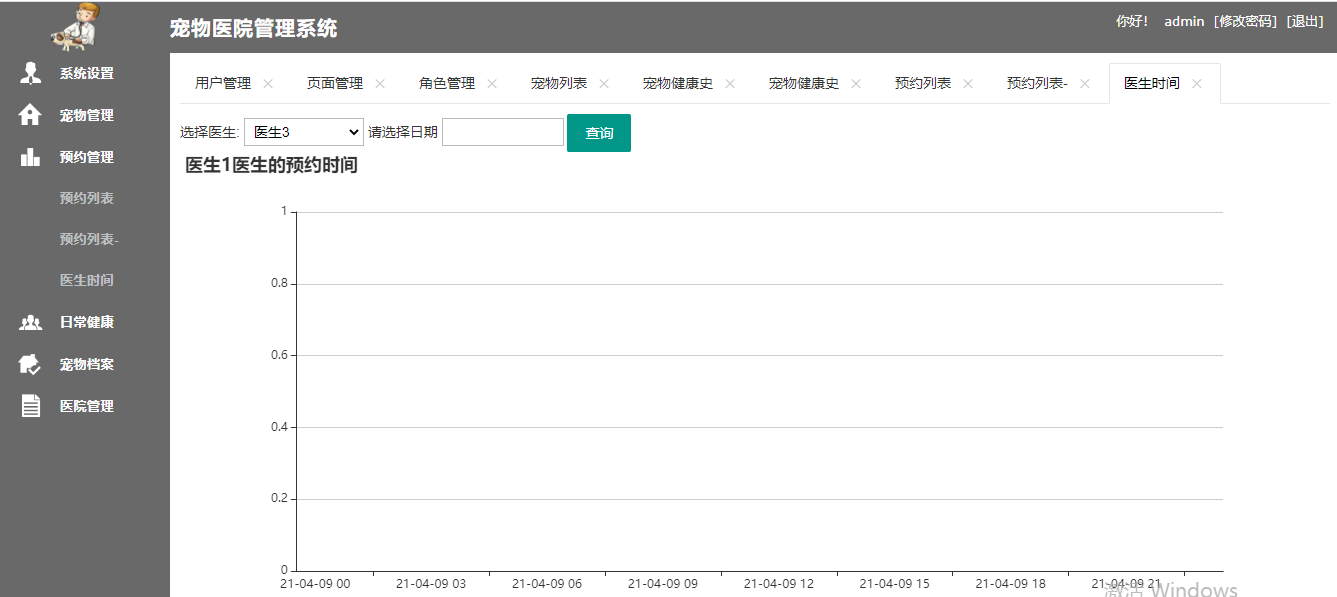Viewport: 1337px width, 597px height.
Task: Open the 系统设置 menu
Action: 85,73
